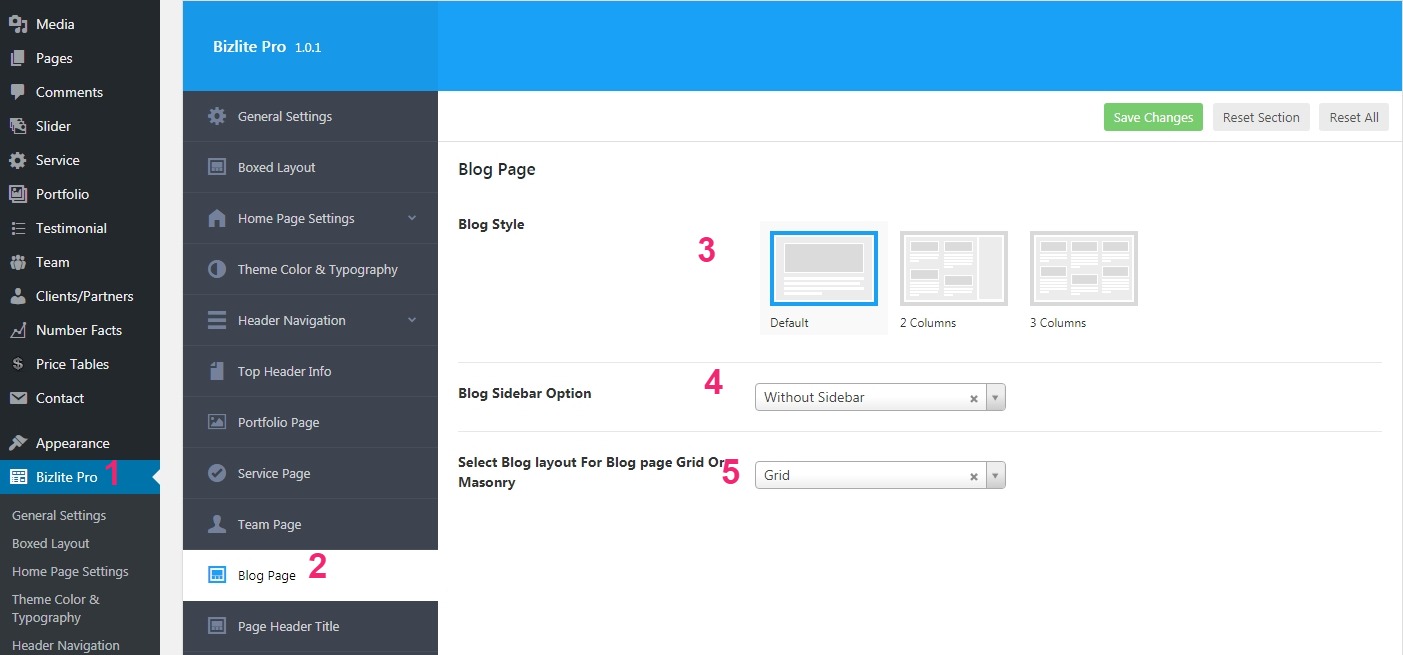Open Boxed Layout submenu link
The image size is (1403, 655).
[x=51, y=543]
